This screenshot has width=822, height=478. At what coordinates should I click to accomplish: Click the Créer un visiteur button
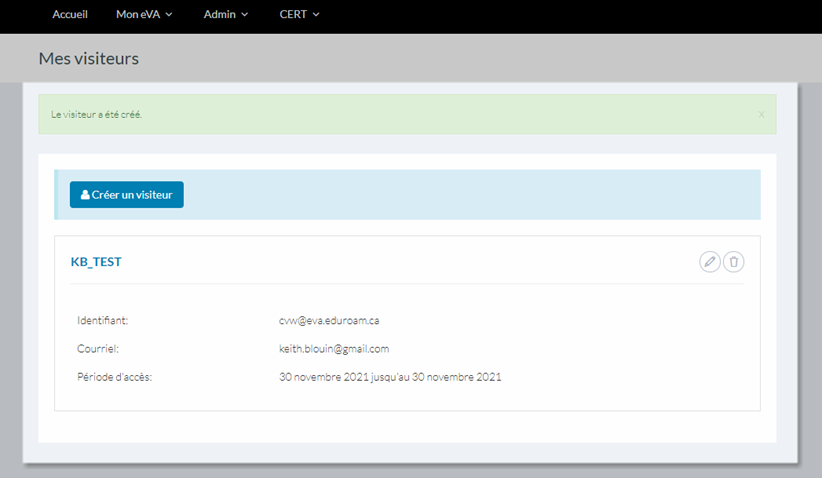127,195
